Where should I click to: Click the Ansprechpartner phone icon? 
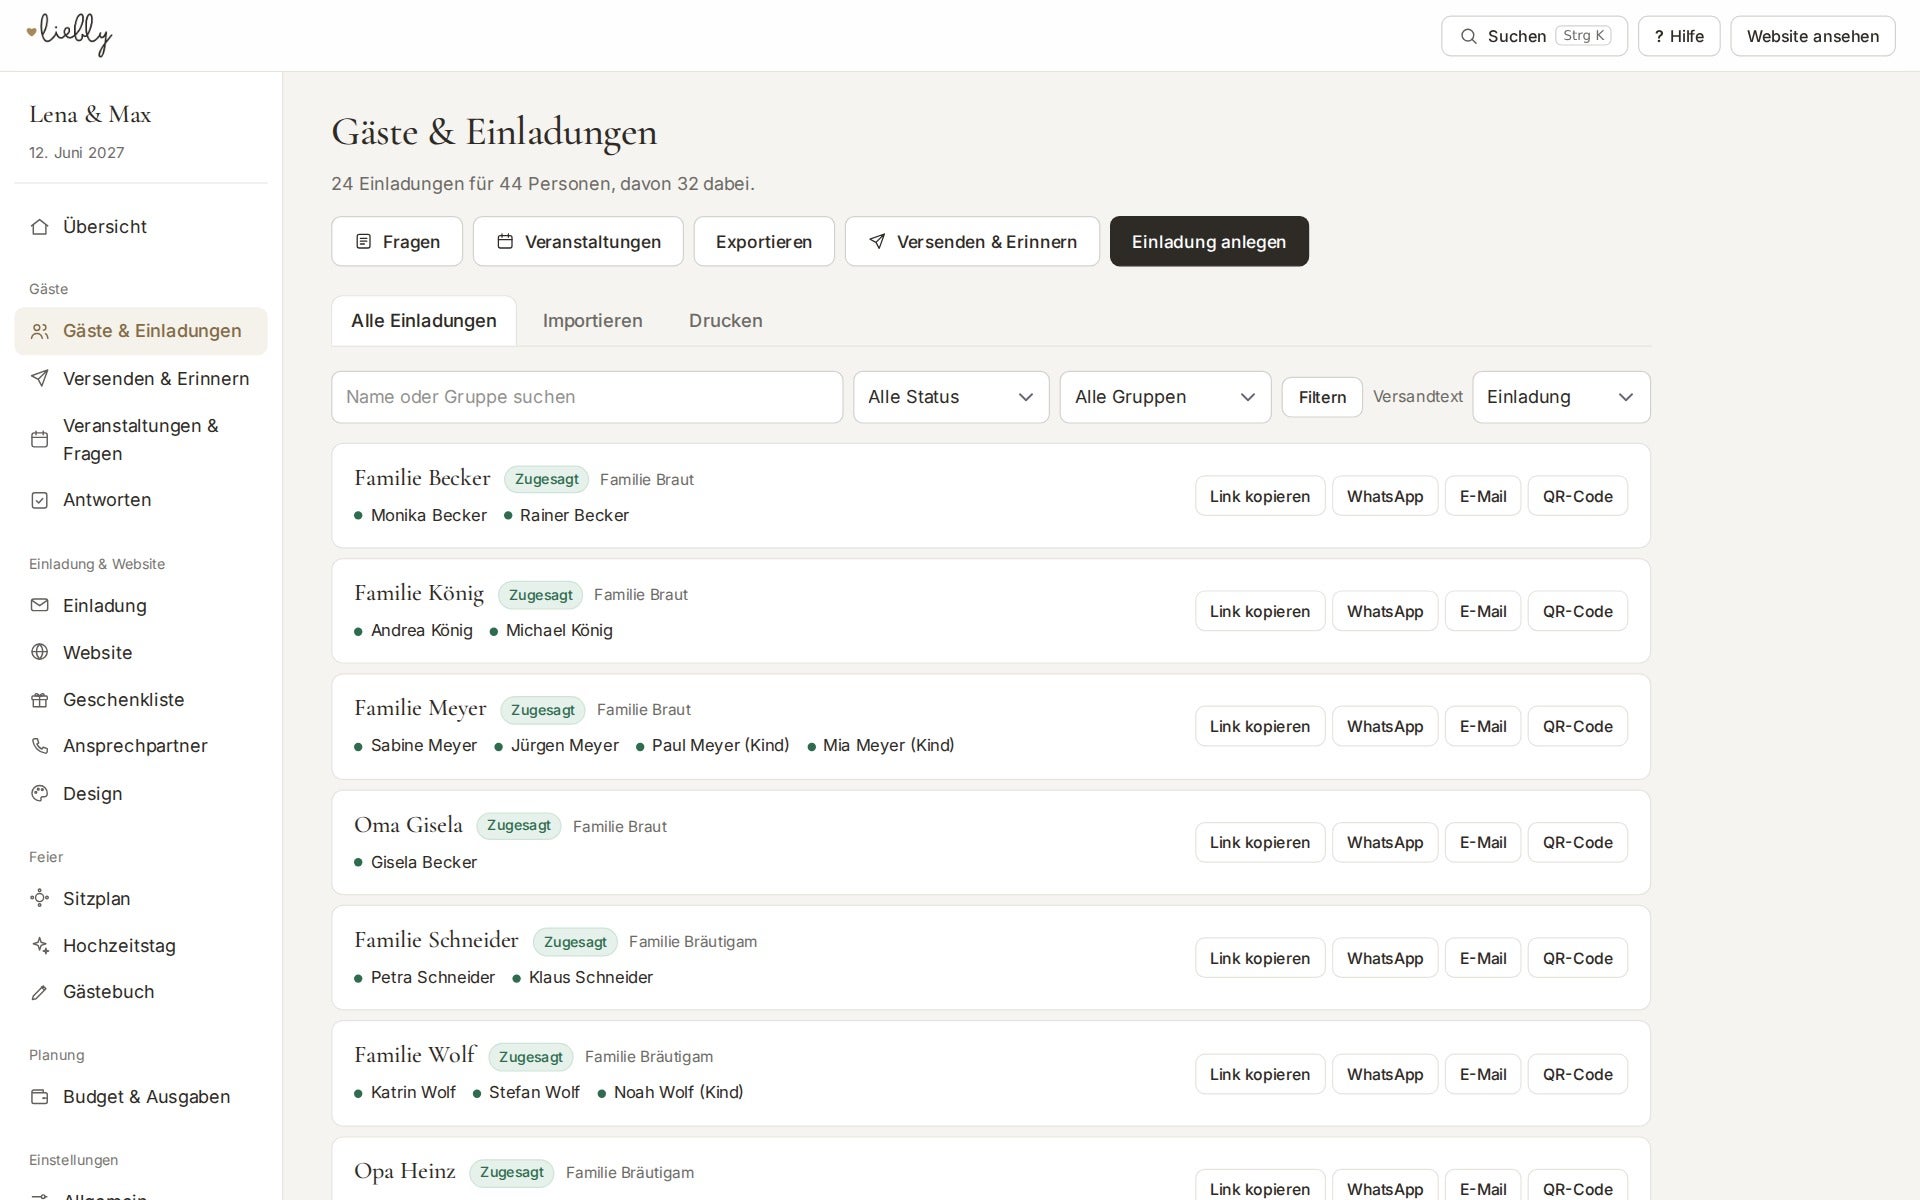40,746
